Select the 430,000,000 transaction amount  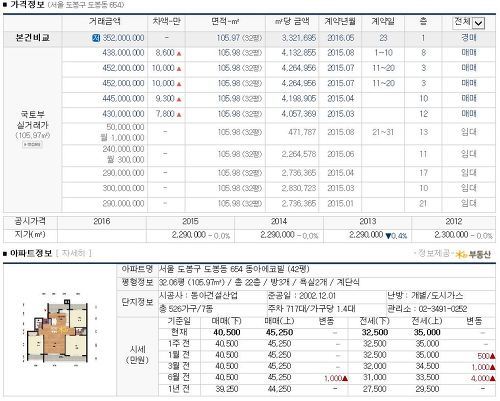tap(123, 114)
